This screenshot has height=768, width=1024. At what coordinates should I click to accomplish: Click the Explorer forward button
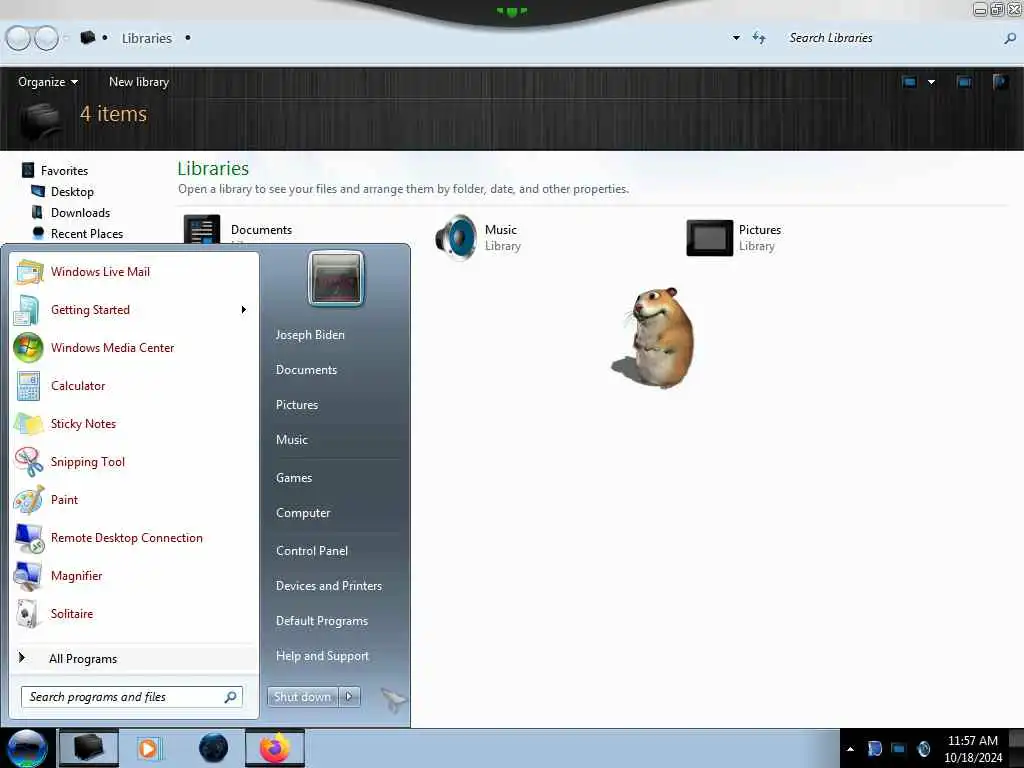(x=46, y=38)
